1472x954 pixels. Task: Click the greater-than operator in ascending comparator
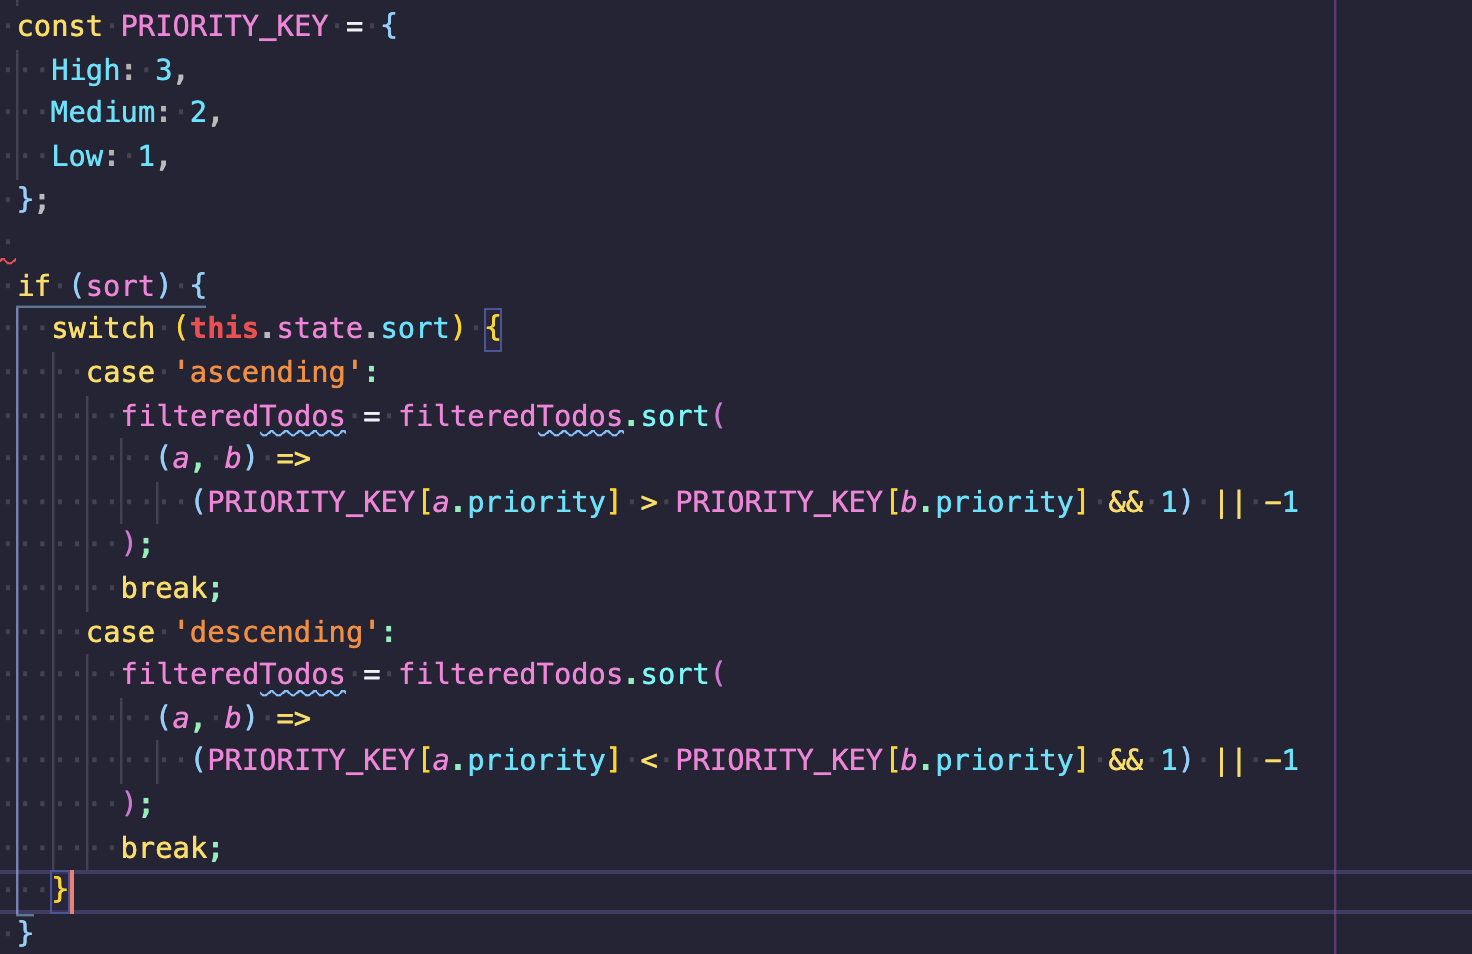pos(648,502)
